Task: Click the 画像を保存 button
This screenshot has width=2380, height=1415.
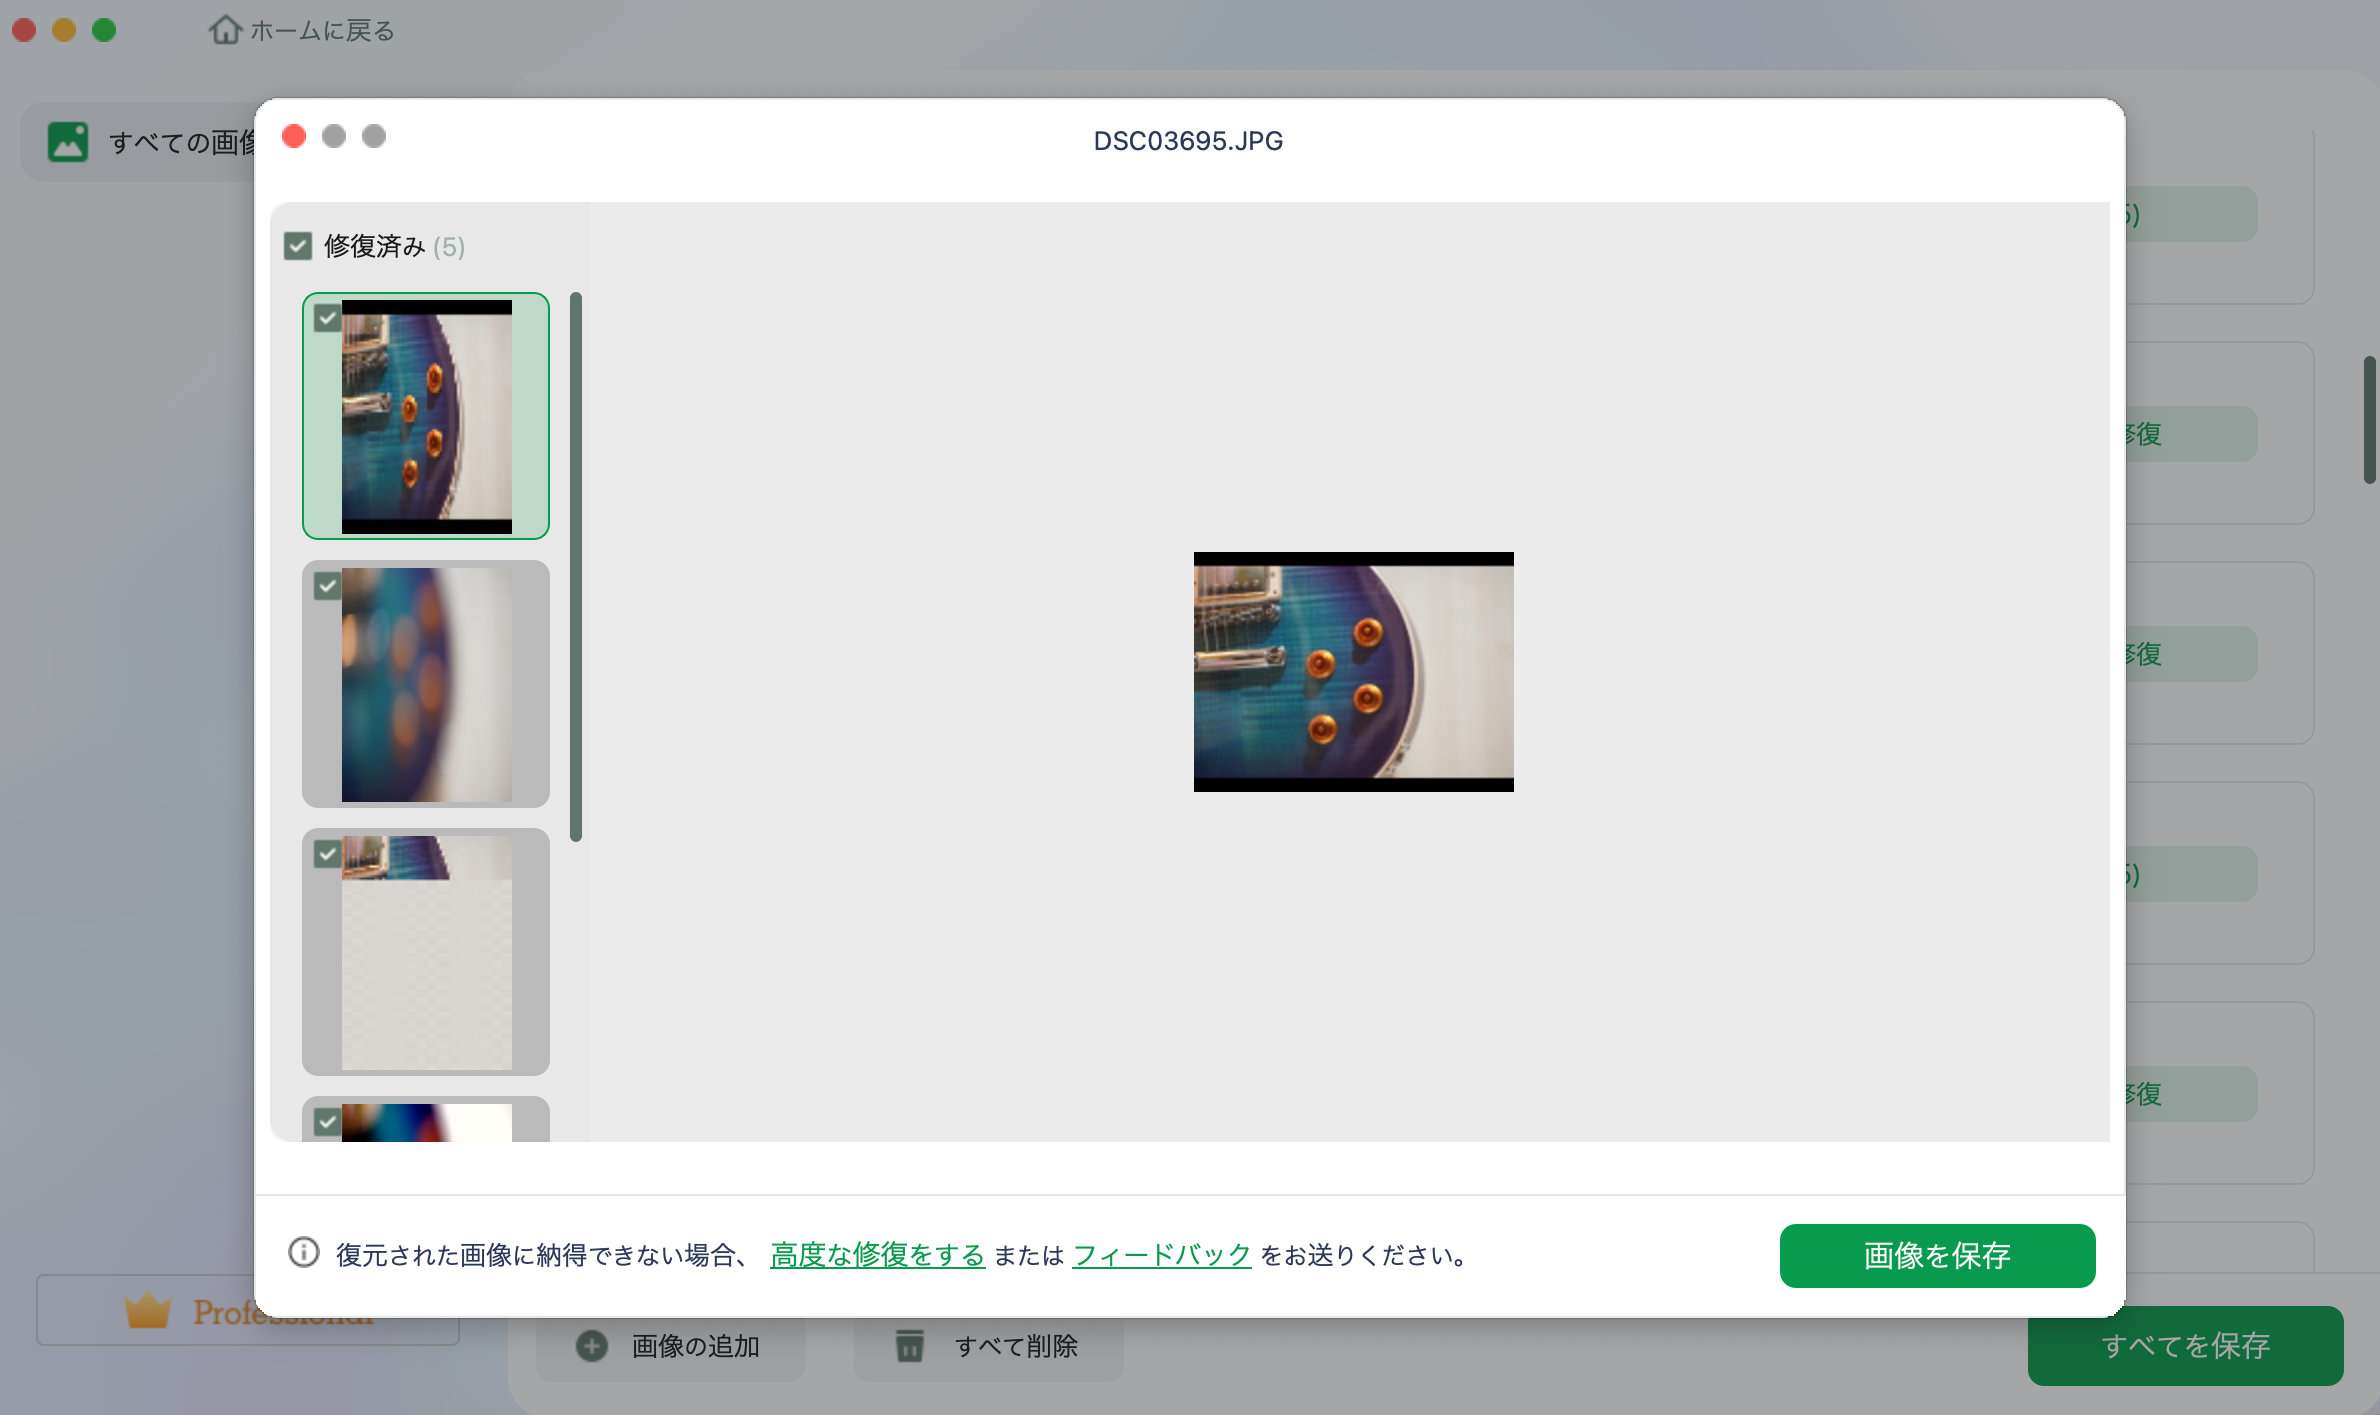Action: click(x=1936, y=1255)
